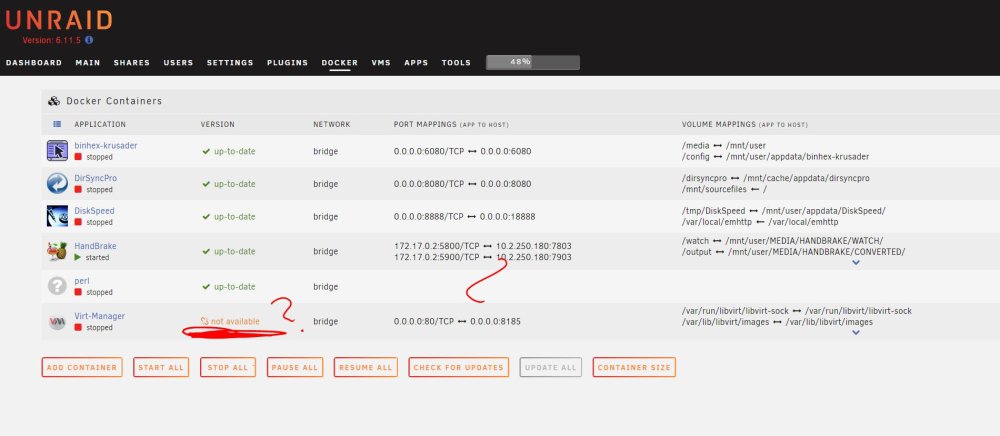1000x436 pixels.
Task: Click the DirSyncPro stopped red indicator
Action: (78, 189)
